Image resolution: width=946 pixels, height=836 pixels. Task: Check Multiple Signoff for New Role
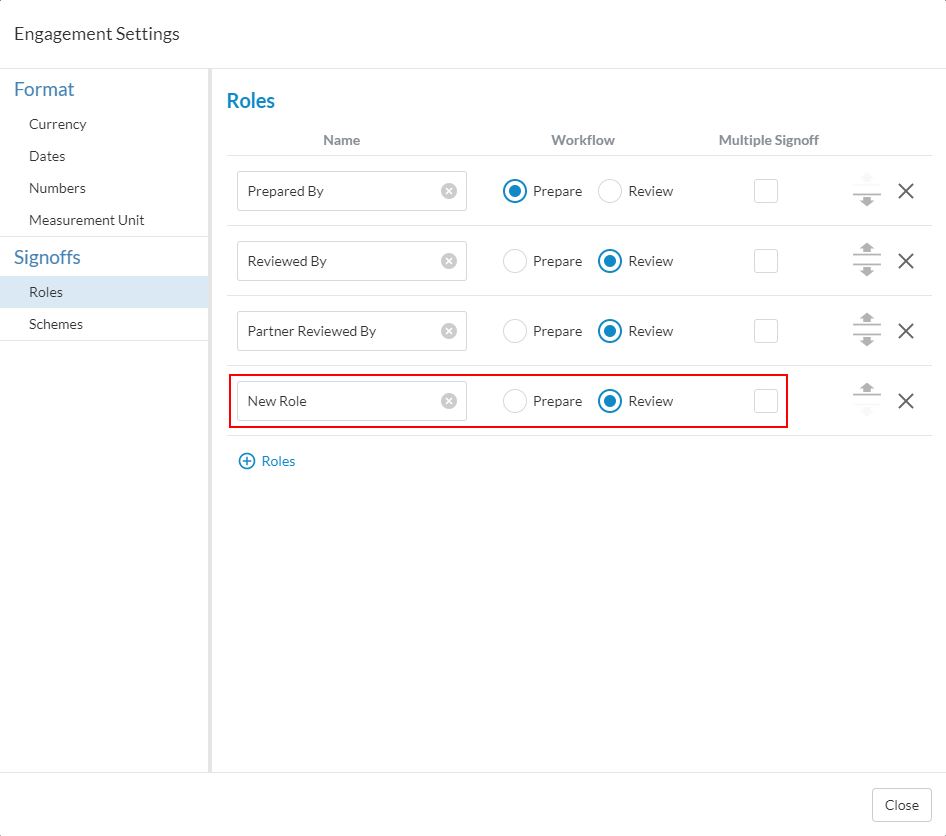pyautogui.click(x=766, y=401)
